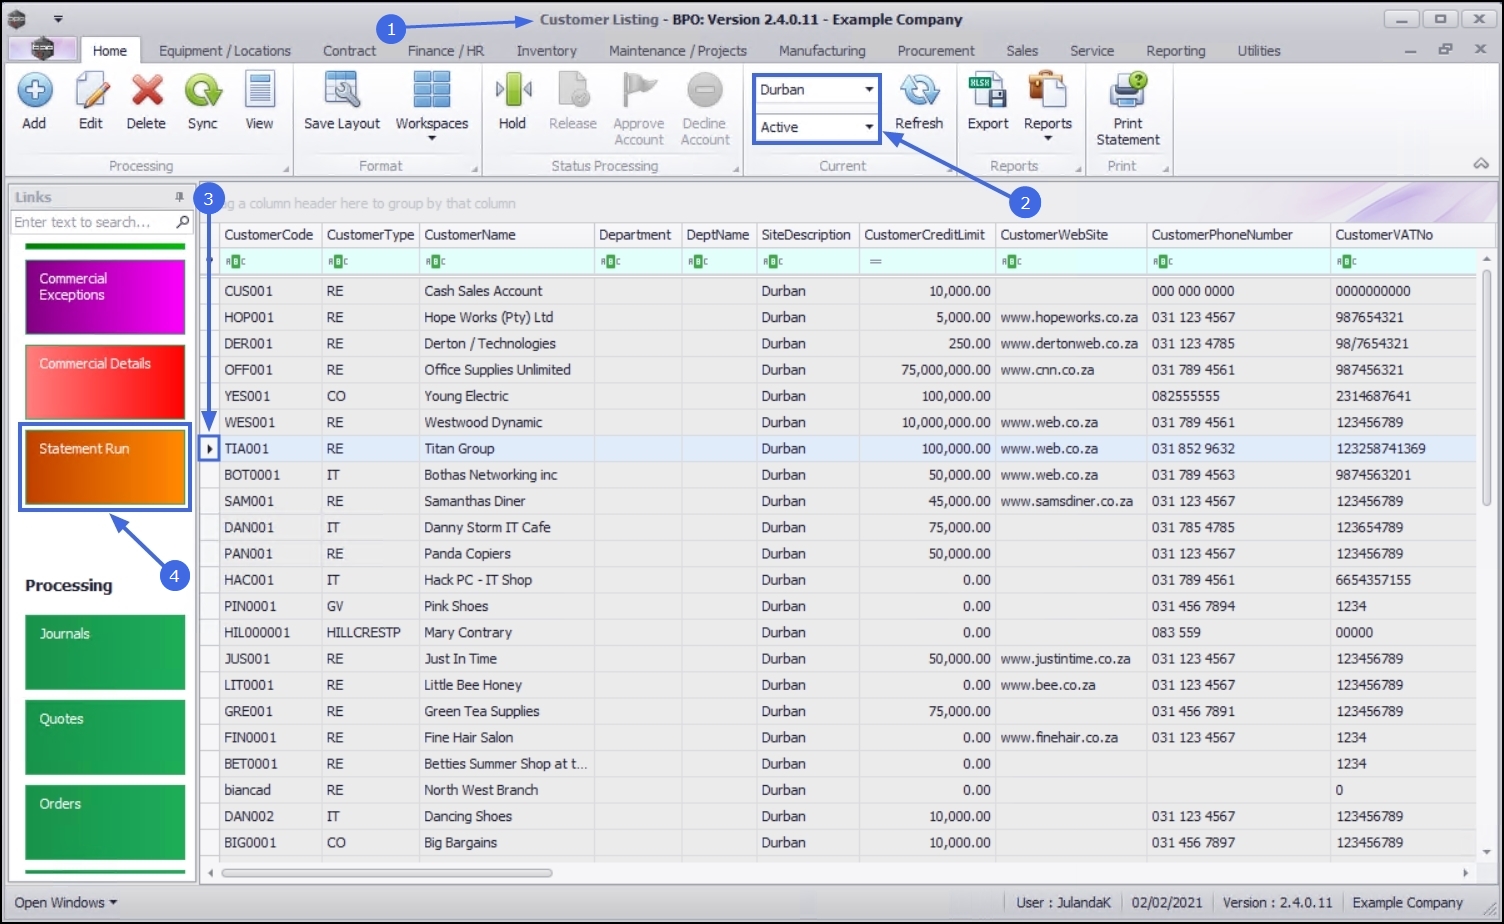Open the Statement Run tile
The width and height of the screenshot is (1504, 924).
[105, 467]
